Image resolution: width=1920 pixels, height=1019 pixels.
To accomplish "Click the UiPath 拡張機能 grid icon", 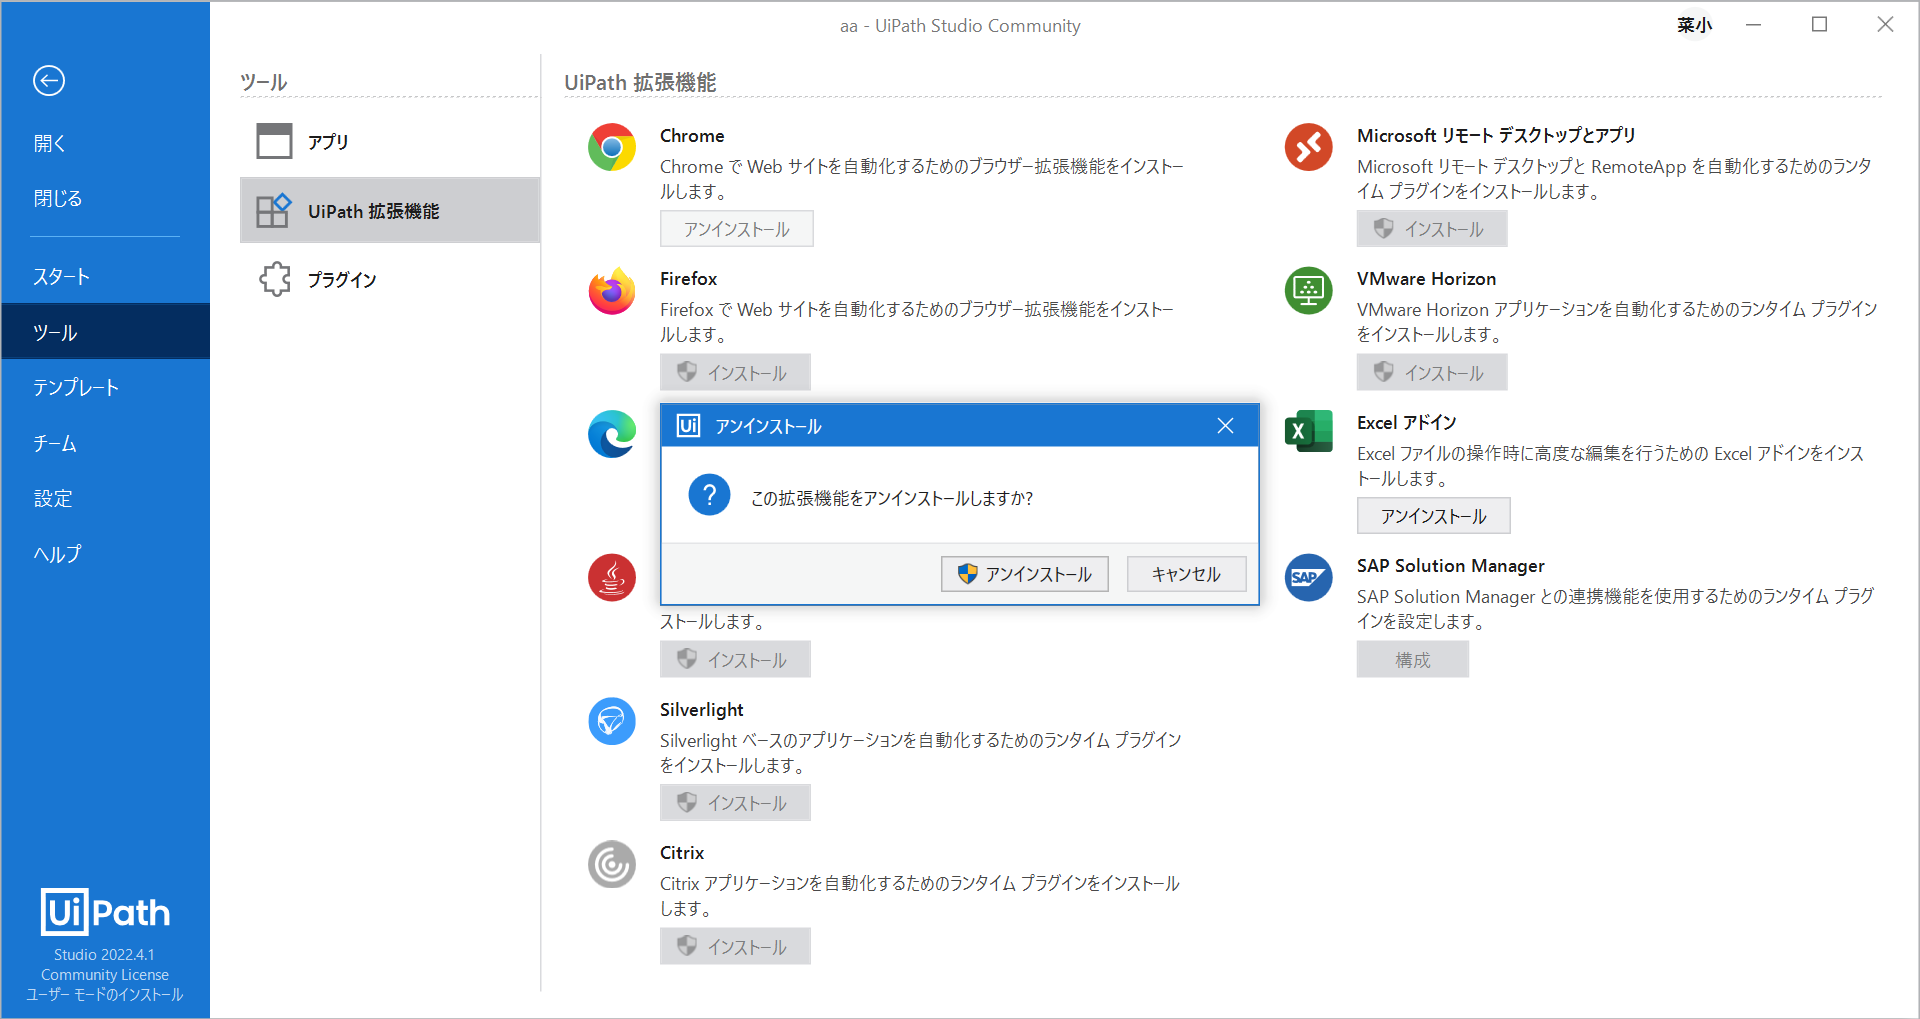I will tap(274, 210).
